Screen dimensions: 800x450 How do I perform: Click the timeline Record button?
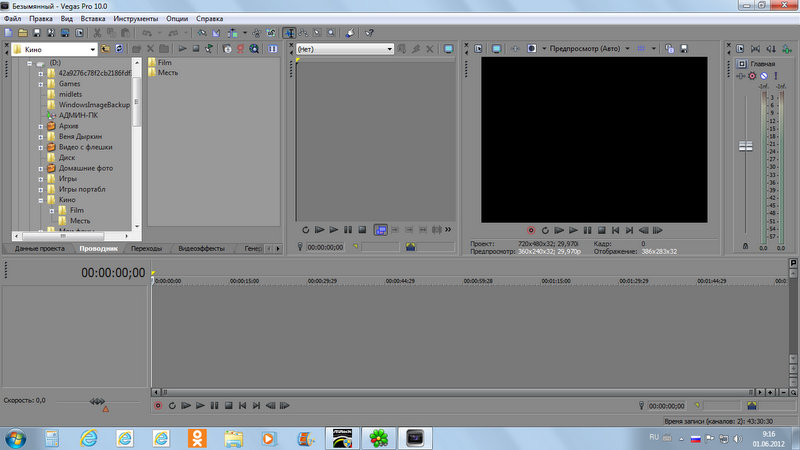coord(158,406)
